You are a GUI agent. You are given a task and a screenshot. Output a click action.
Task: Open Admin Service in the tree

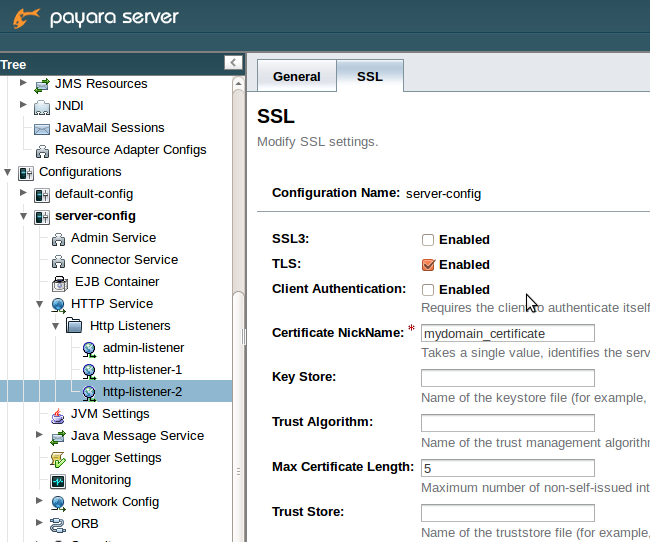pyautogui.click(x=113, y=238)
